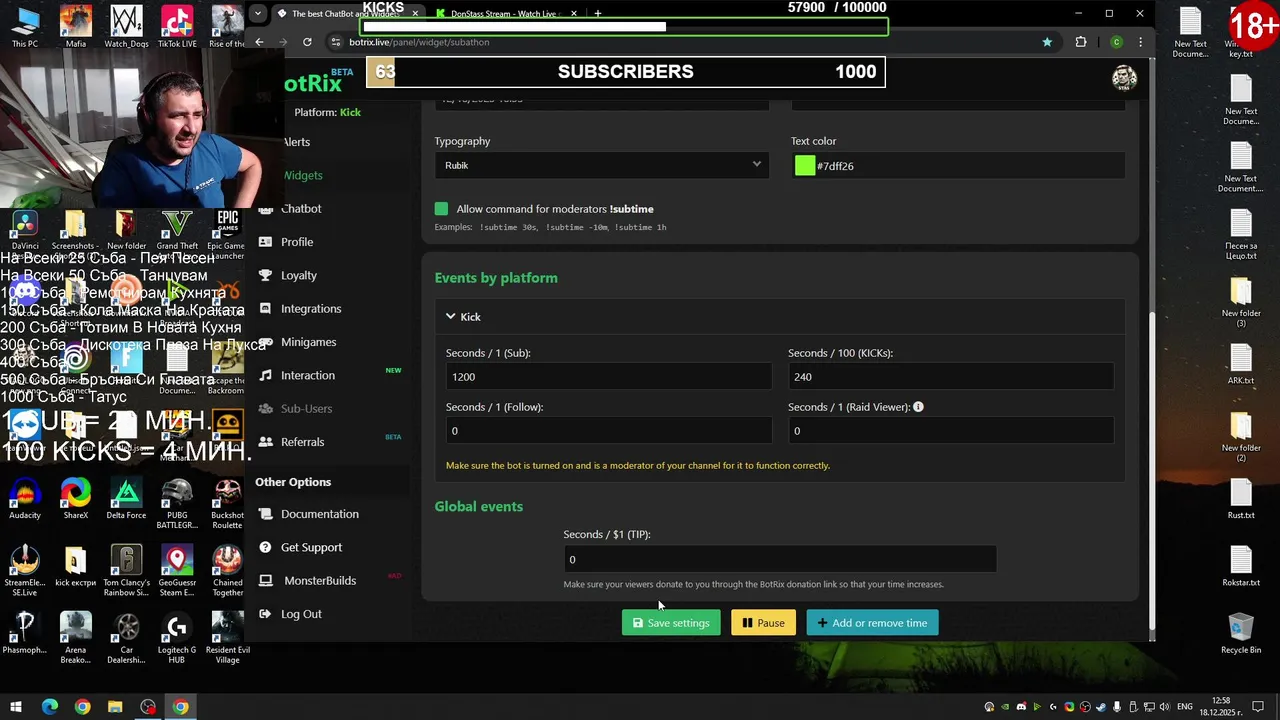Click the #7dff26 text color field
1280x720 pixels.
coord(968,166)
